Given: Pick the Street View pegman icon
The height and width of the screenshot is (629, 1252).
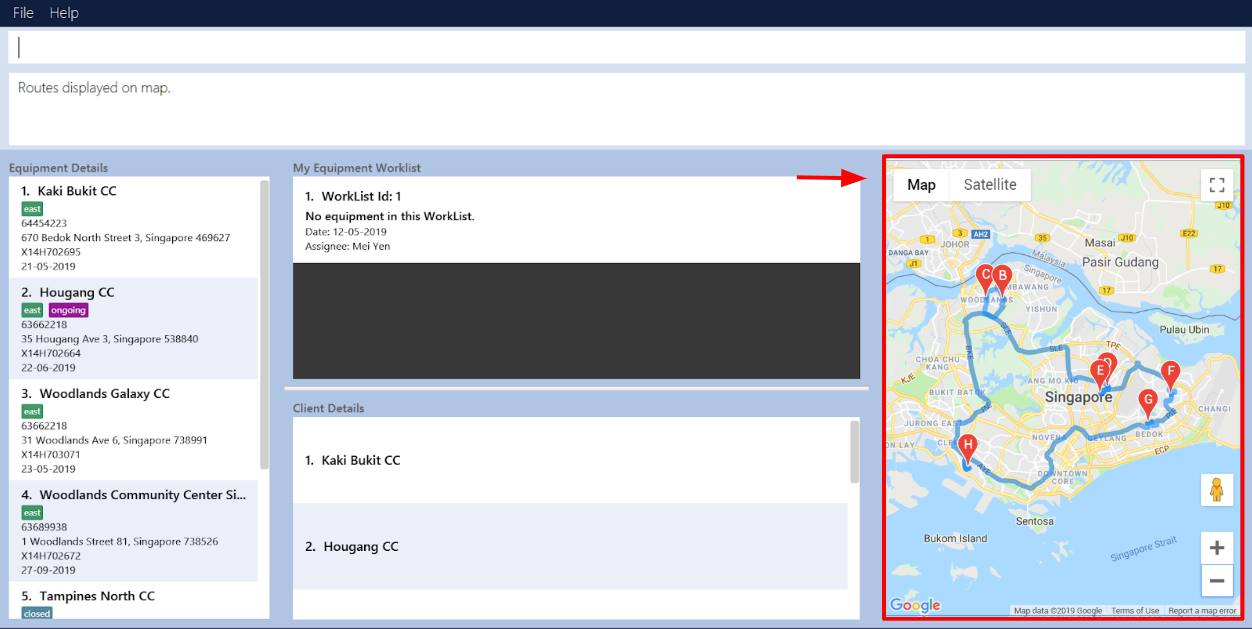Looking at the screenshot, I should click(x=1217, y=490).
